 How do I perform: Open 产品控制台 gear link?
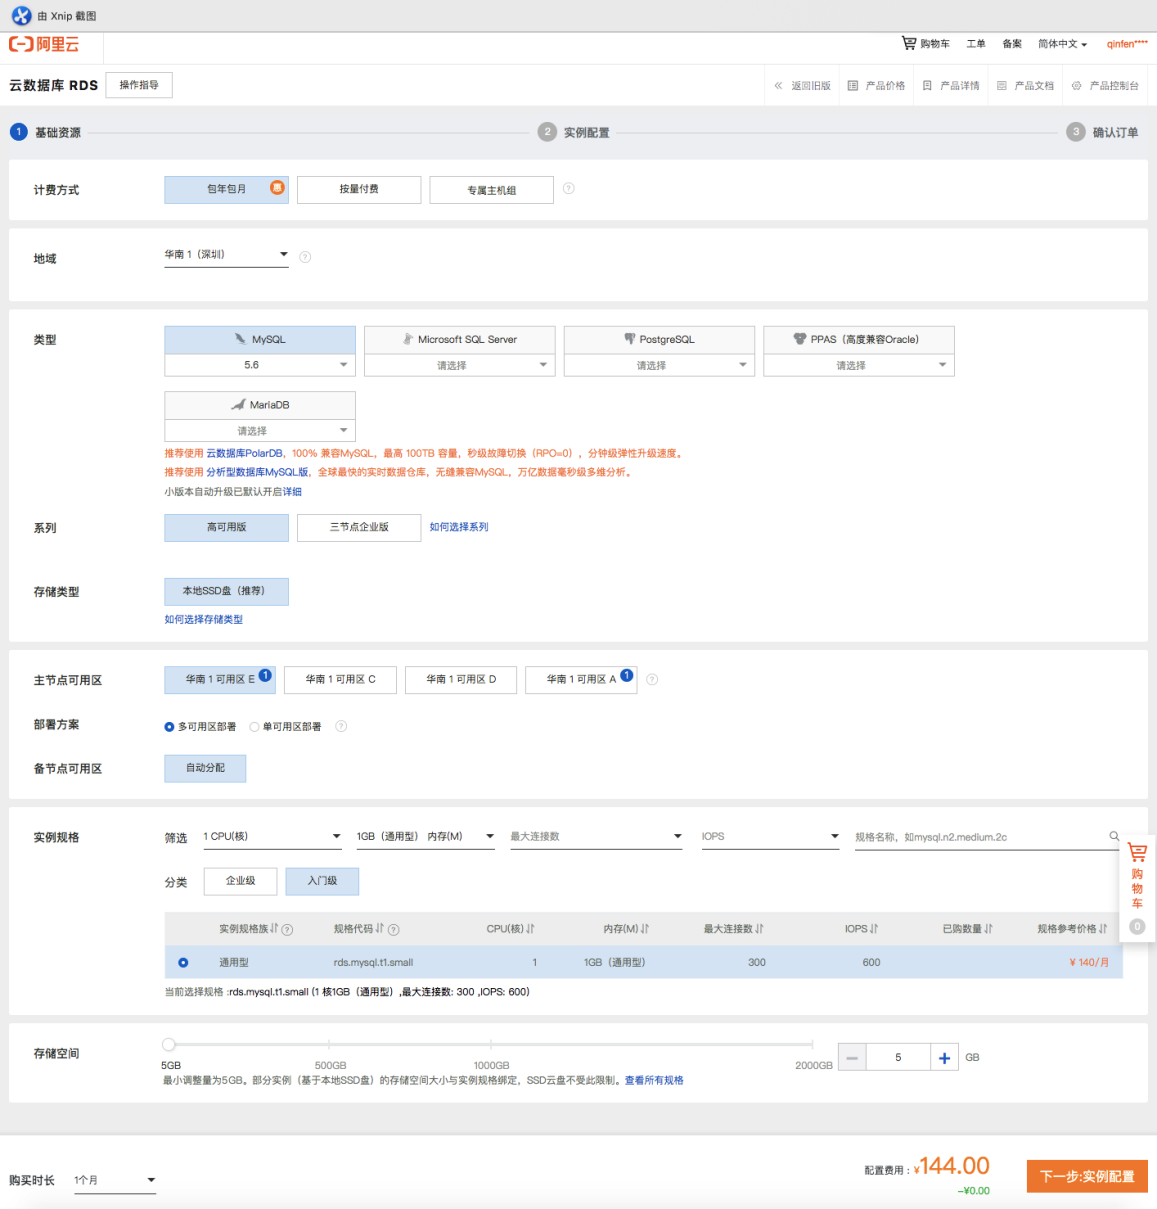[x=1105, y=86]
